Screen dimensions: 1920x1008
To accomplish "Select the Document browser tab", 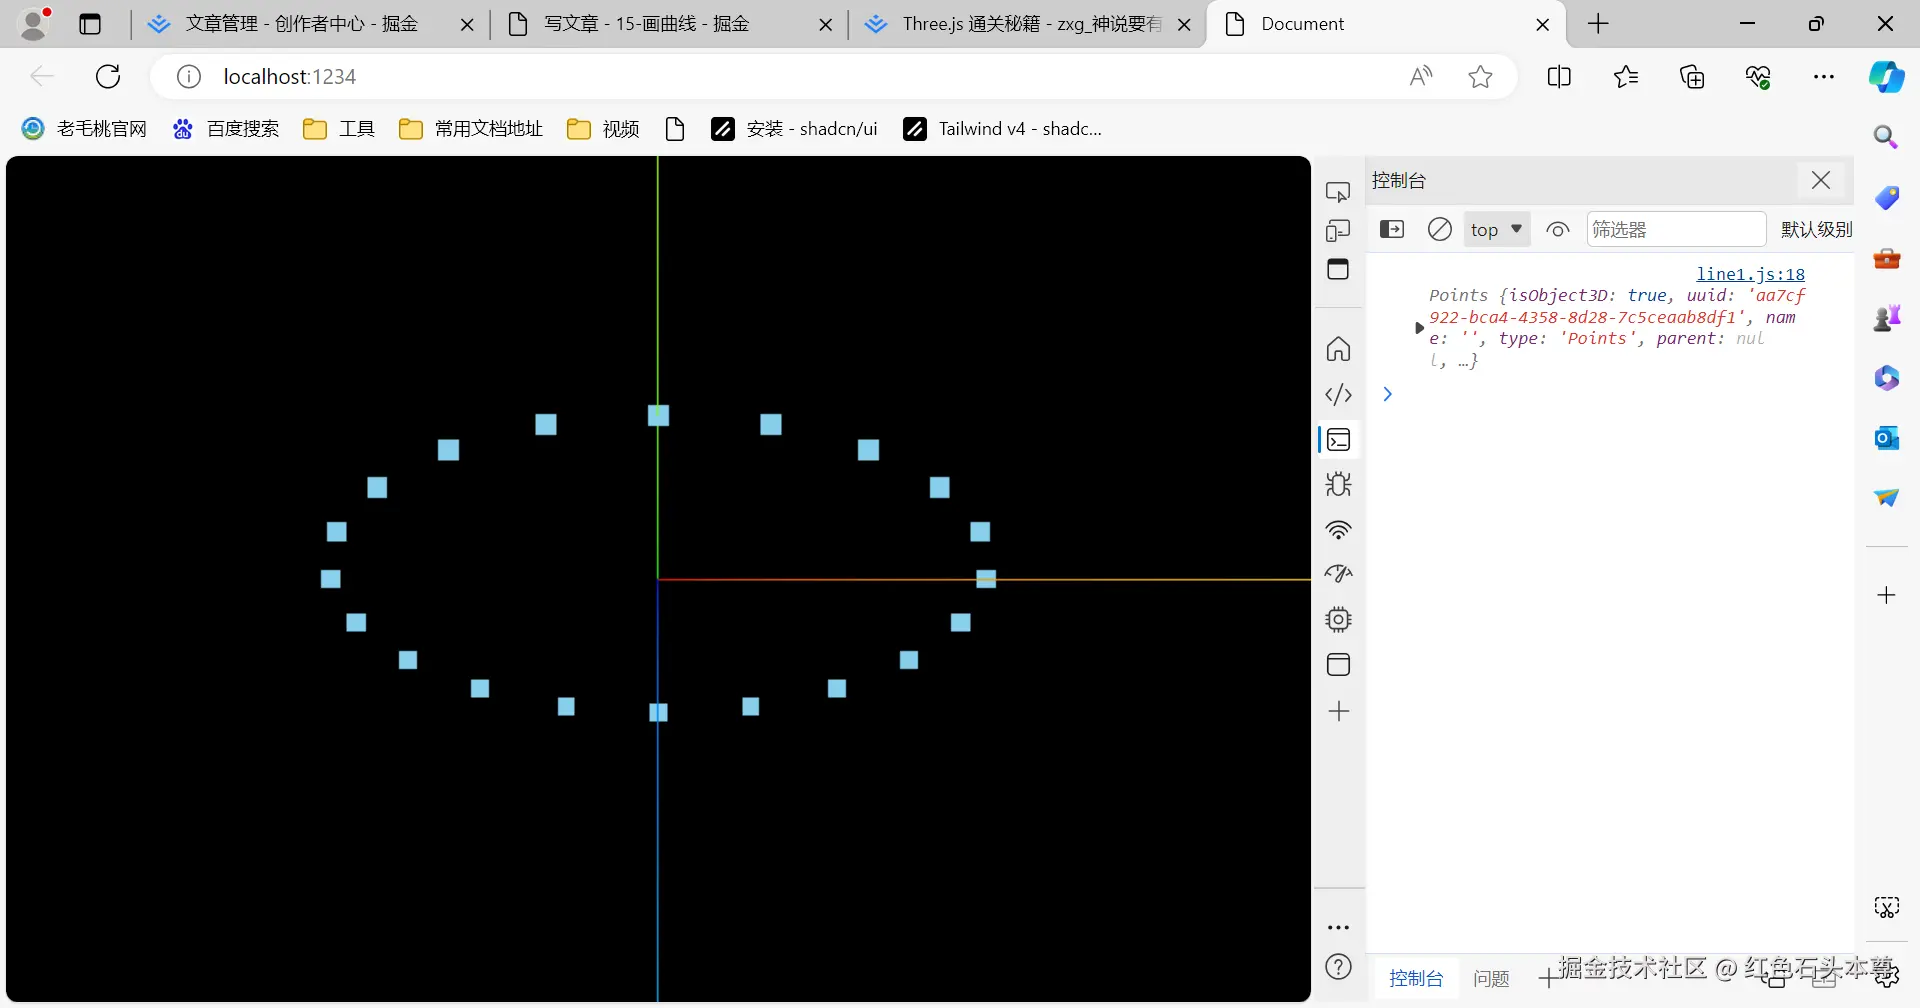I will tap(1388, 24).
